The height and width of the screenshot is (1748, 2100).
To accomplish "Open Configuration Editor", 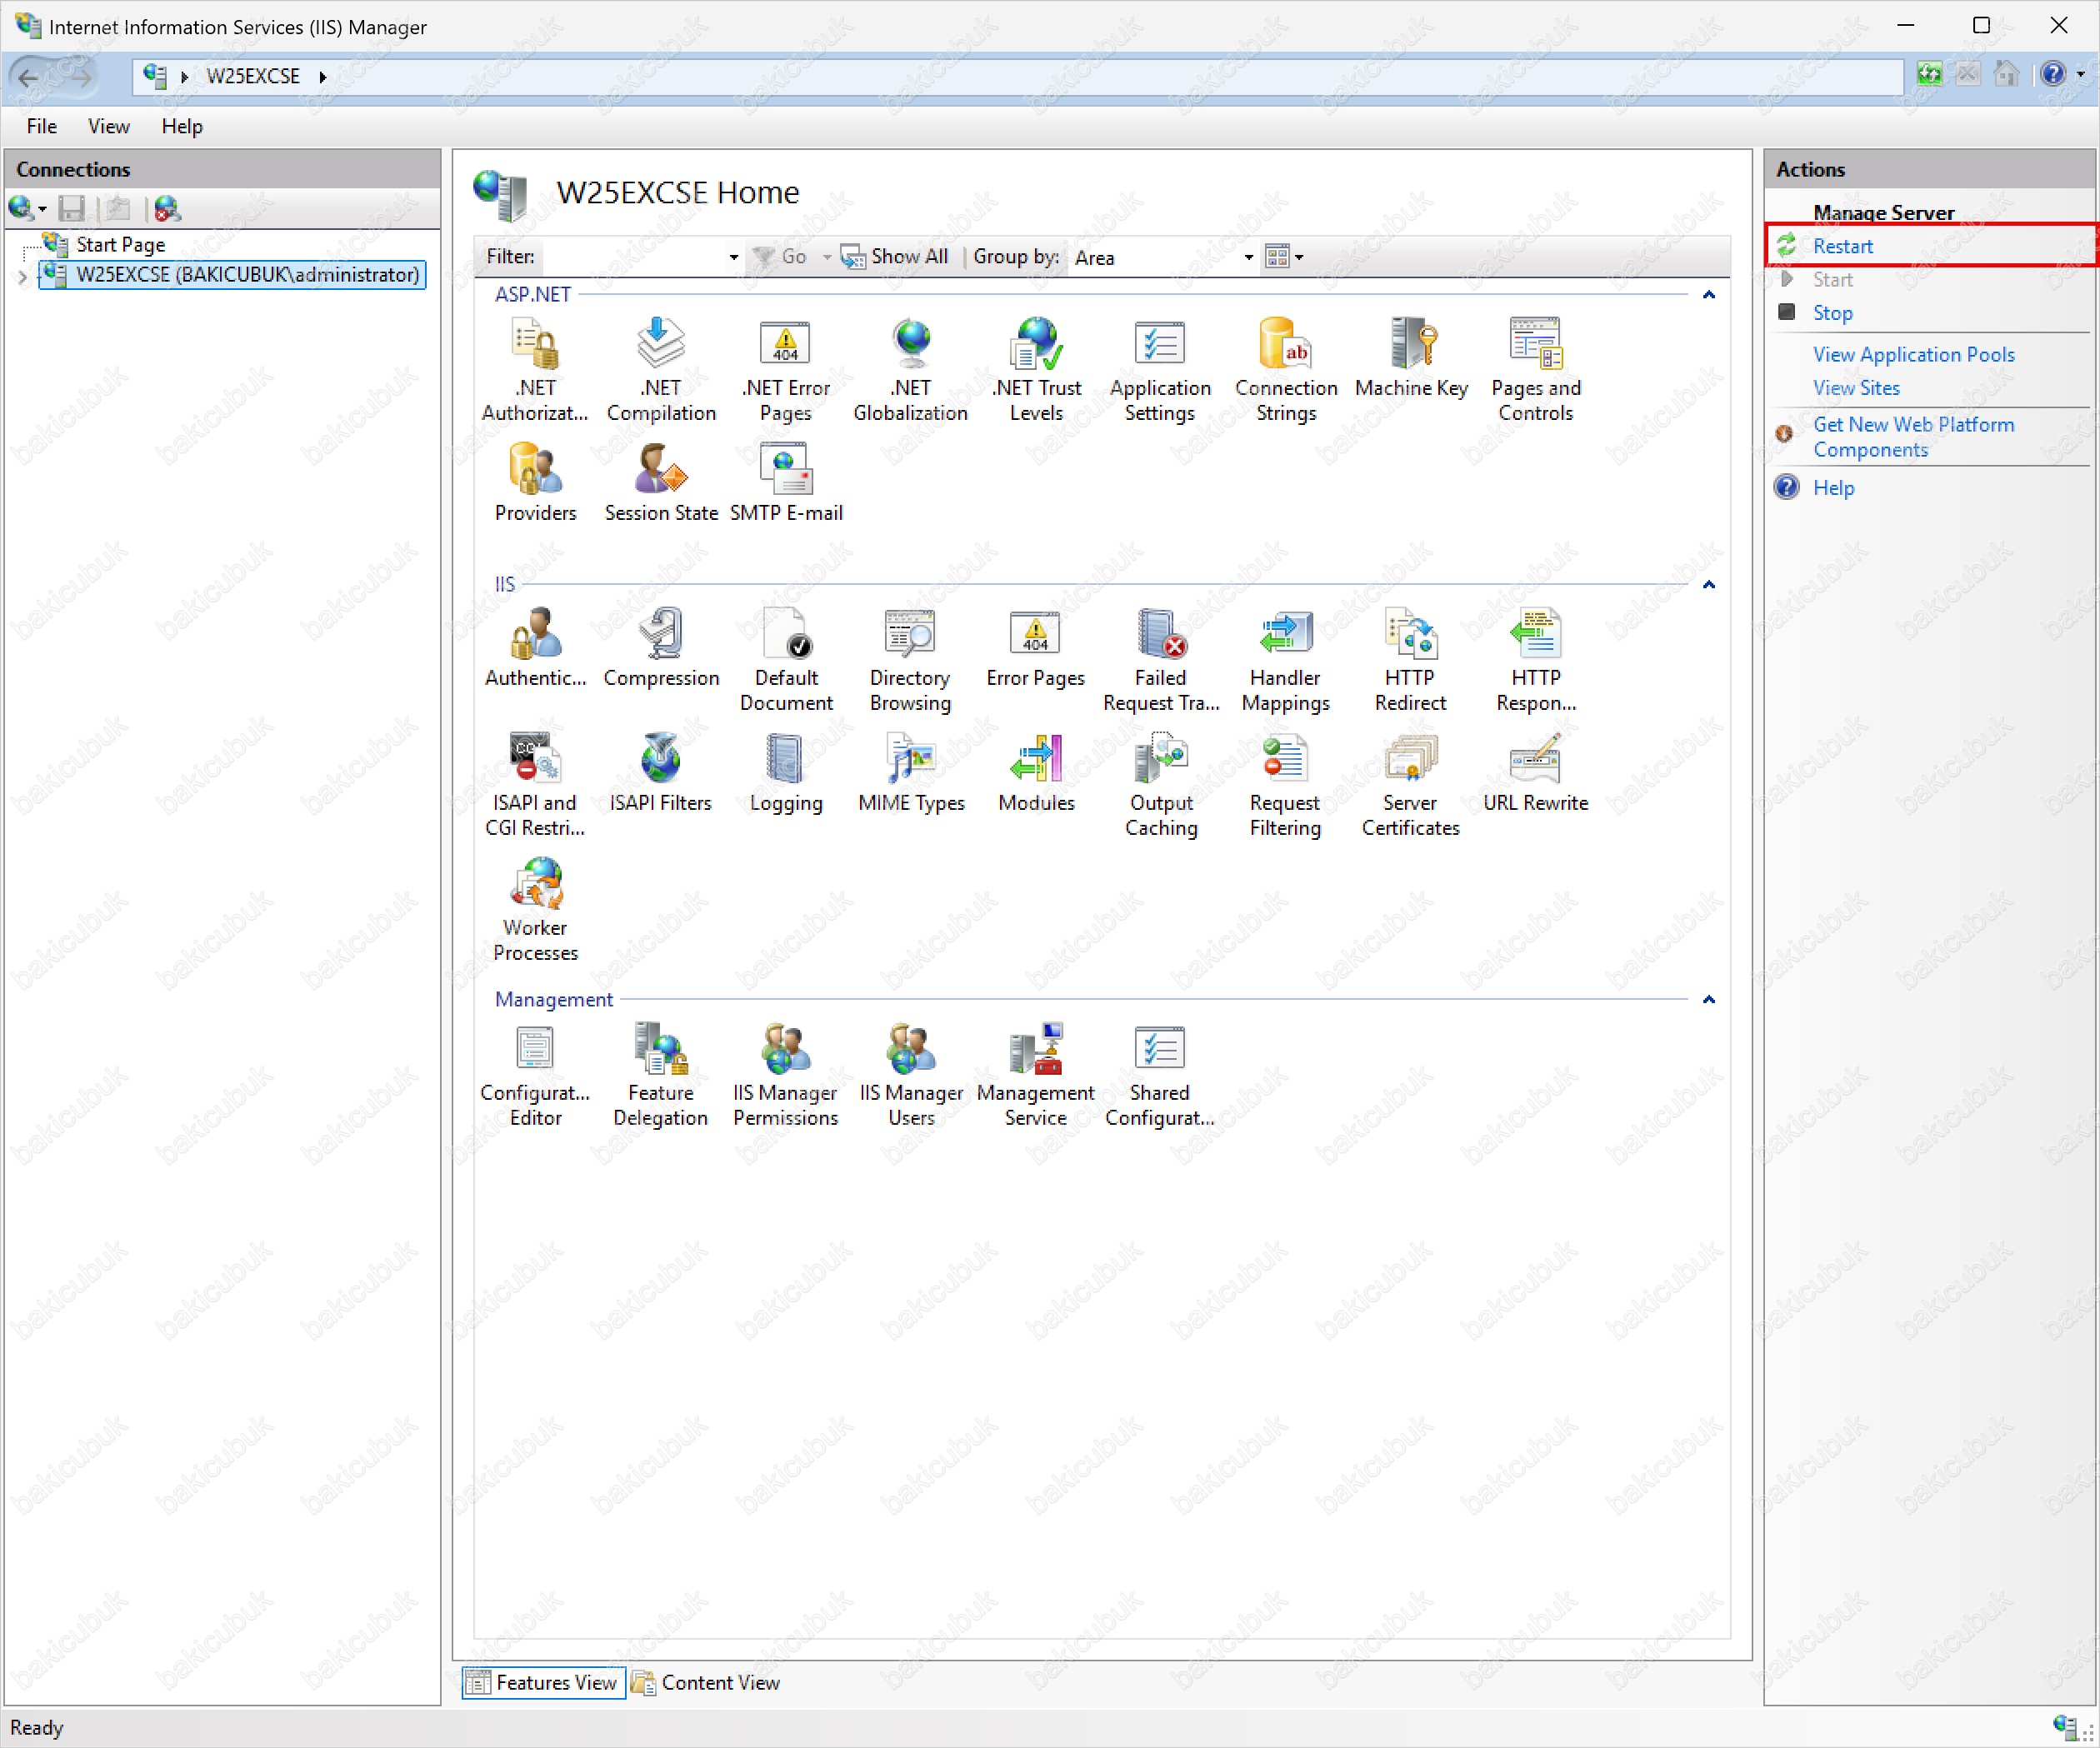I will [x=535, y=1074].
